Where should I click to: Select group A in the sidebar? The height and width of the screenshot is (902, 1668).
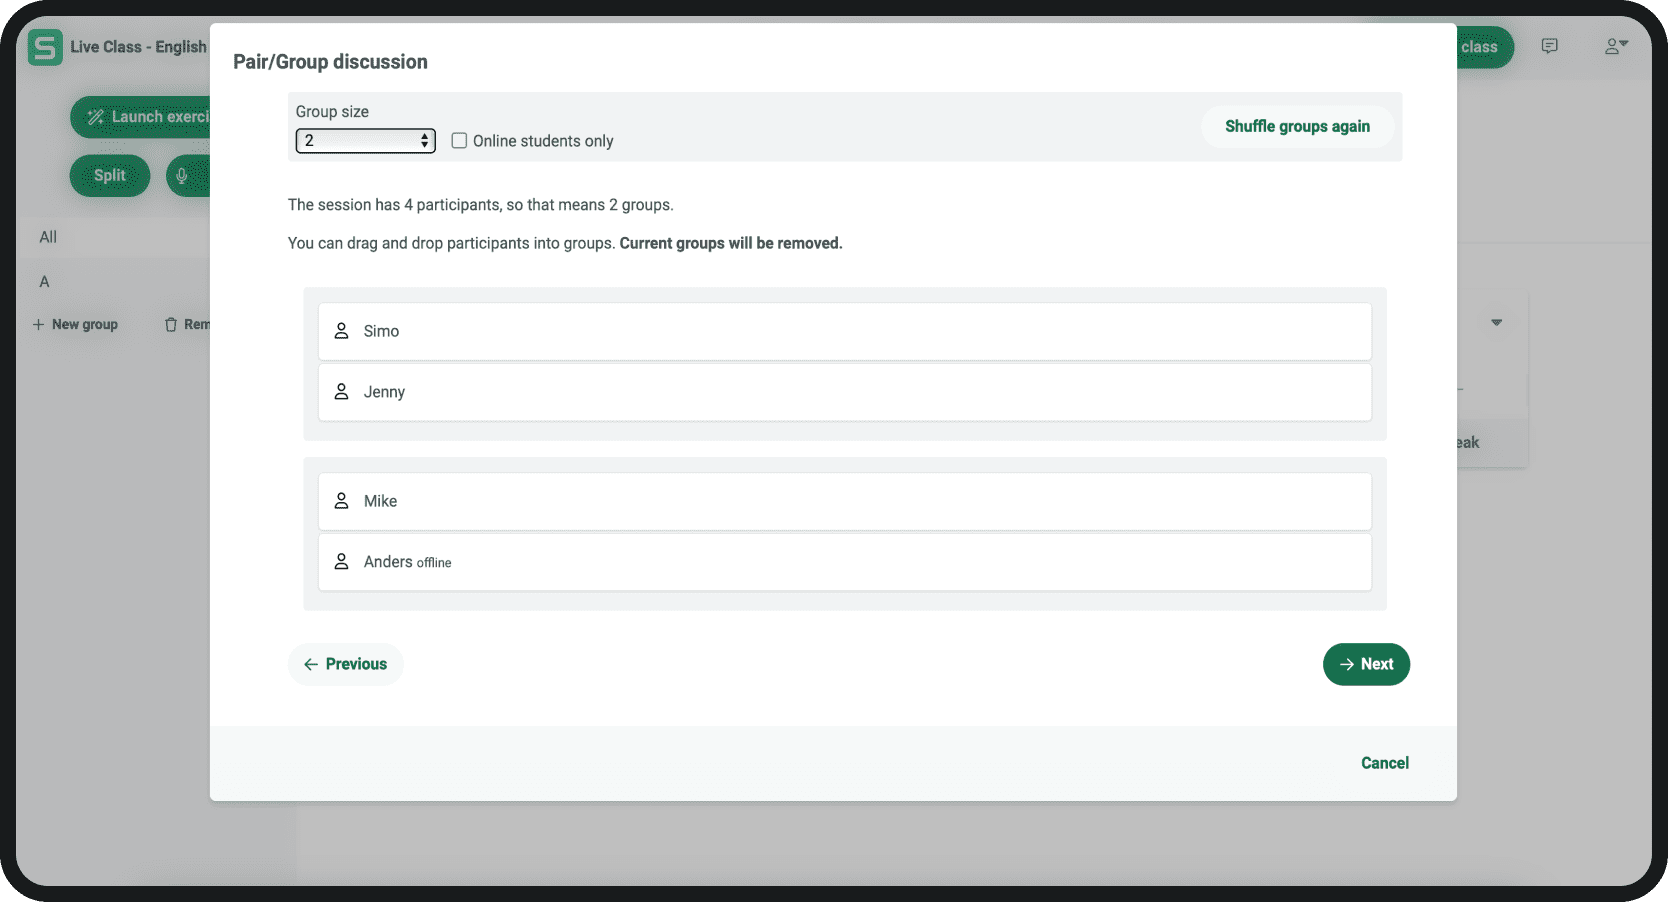pyautogui.click(x=44, y=282)
